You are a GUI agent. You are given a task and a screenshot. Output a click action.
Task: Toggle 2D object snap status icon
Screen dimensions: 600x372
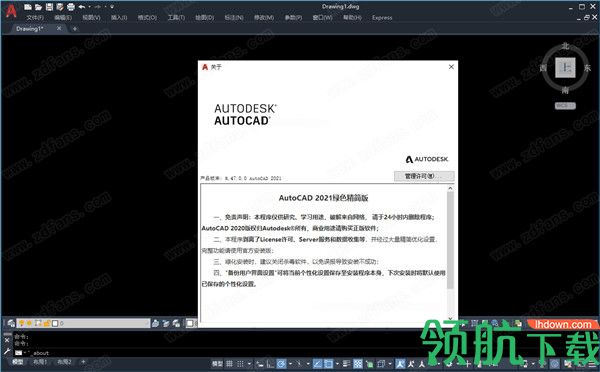point(328,364)
